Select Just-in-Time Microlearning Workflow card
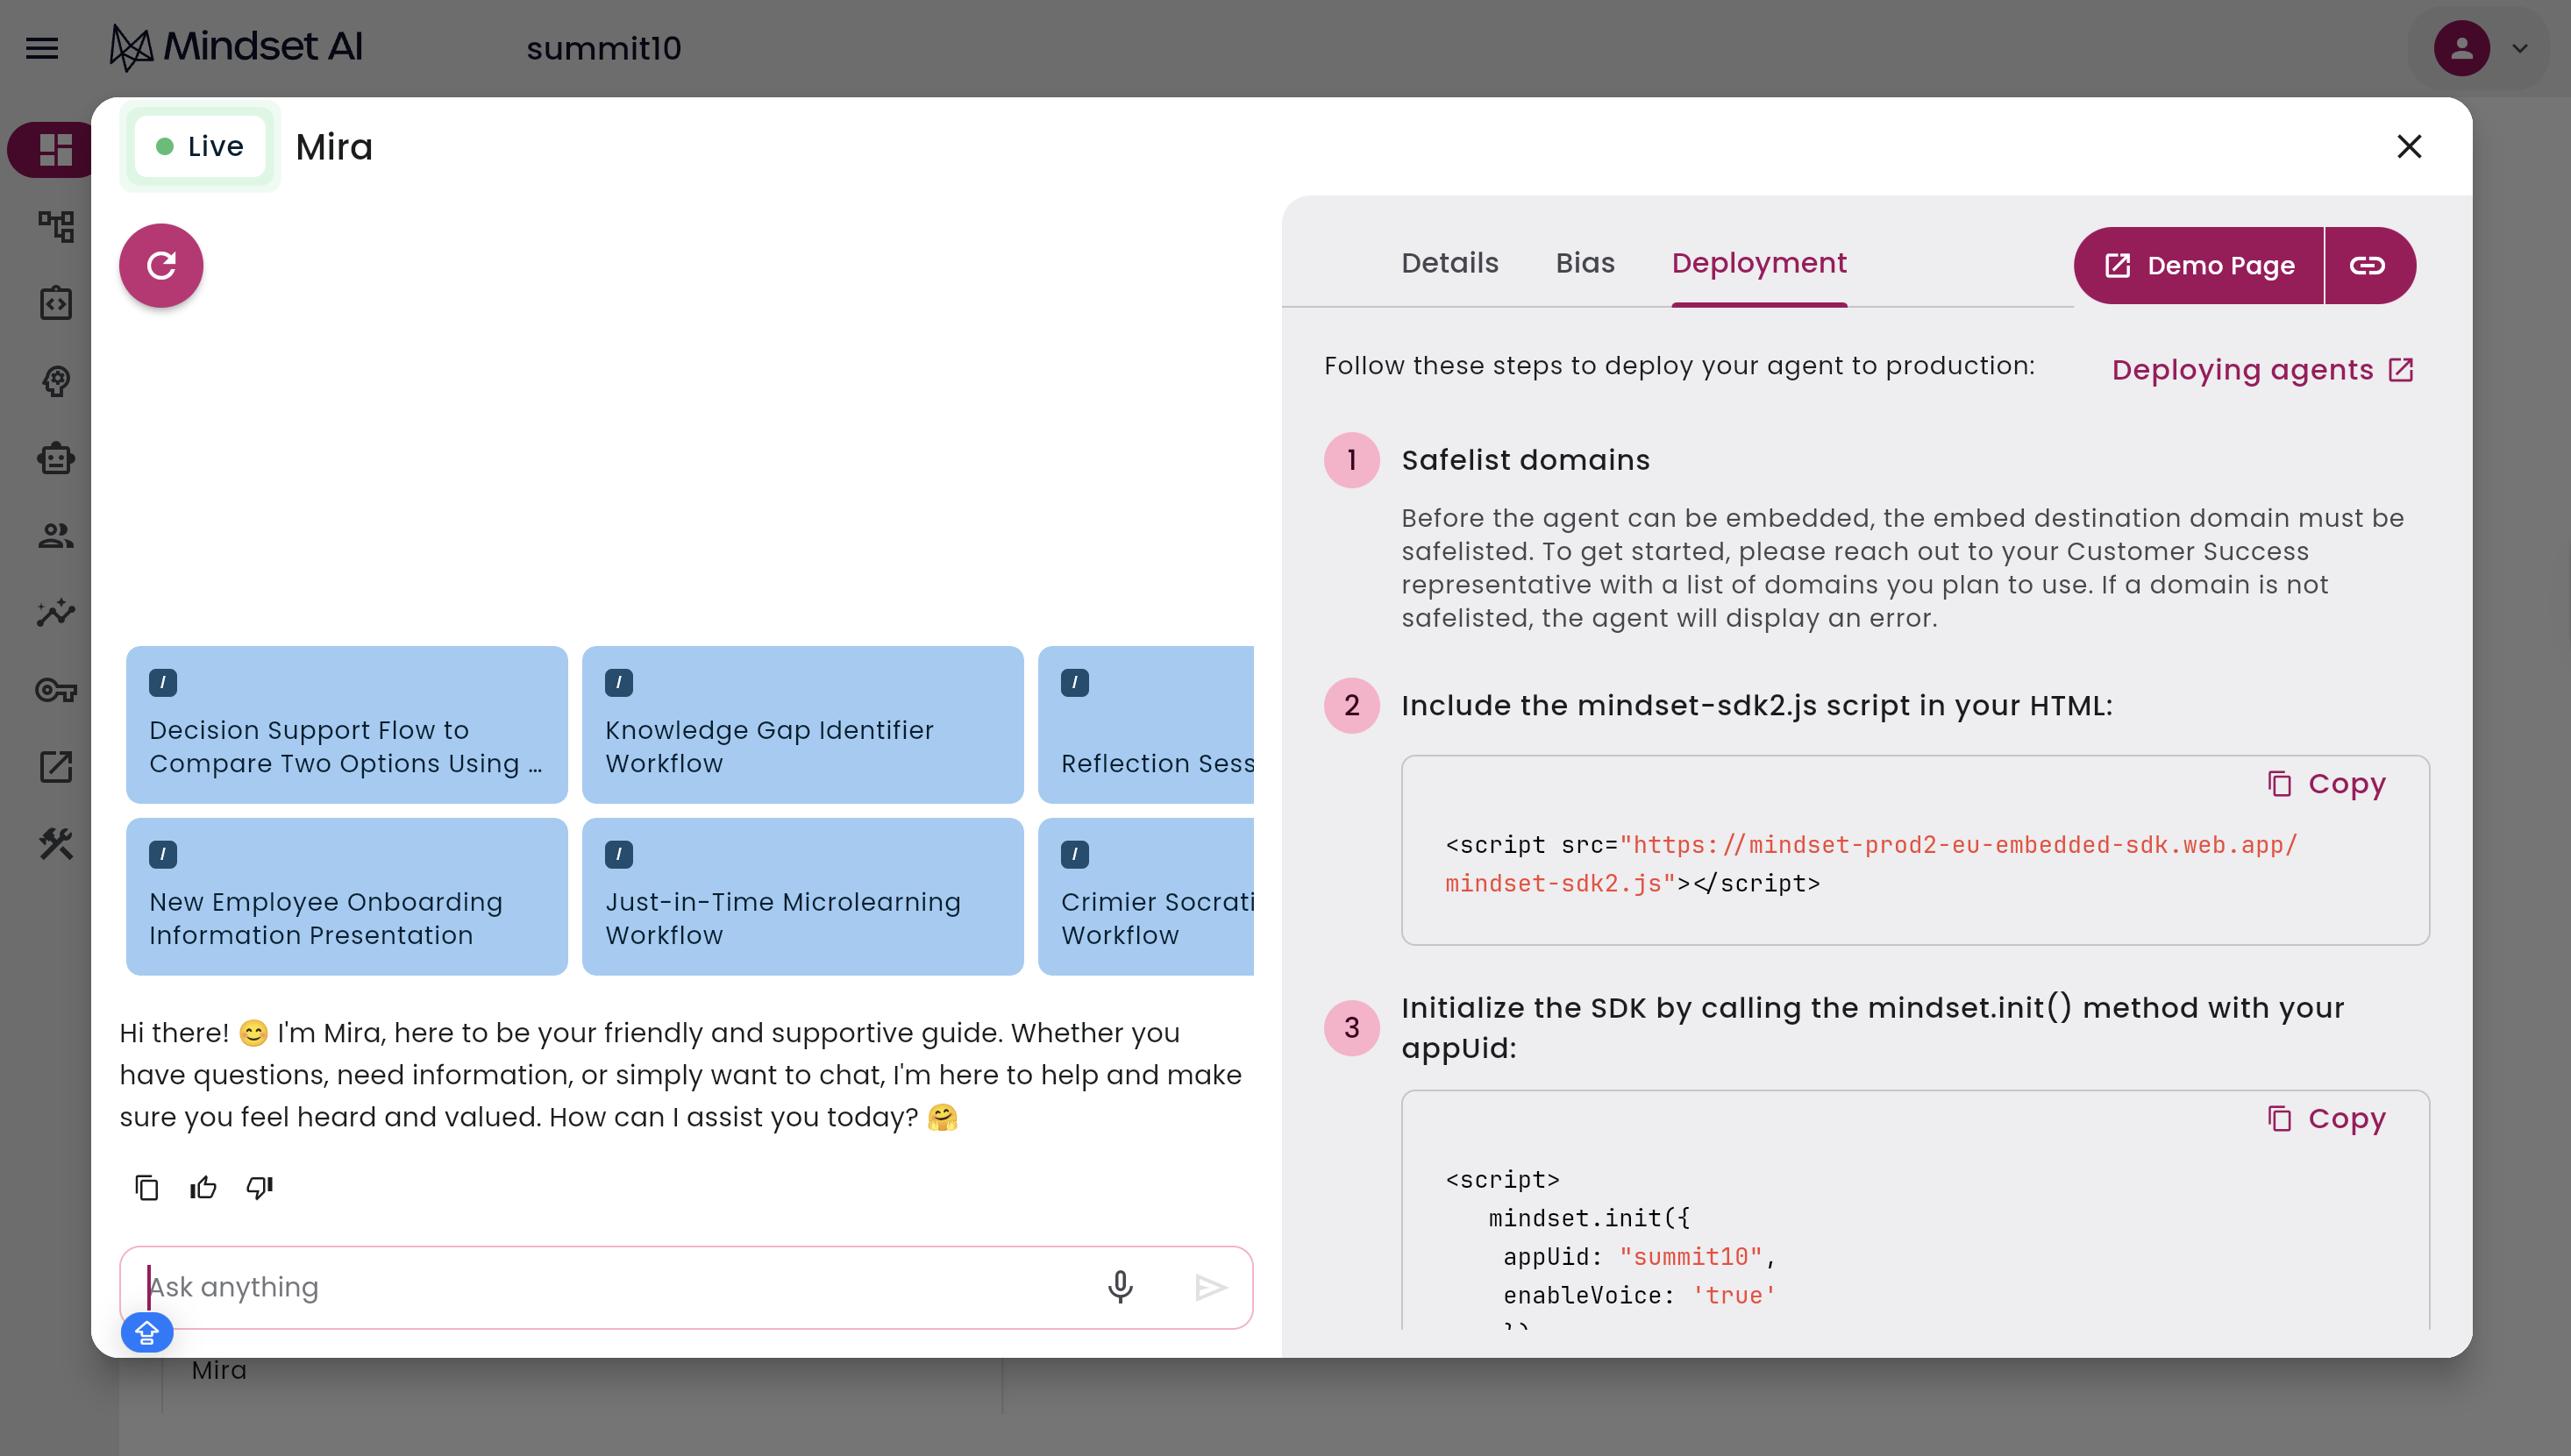This screenshot has width=2571, height=1456. pyautogui.click(x=803, y=897)
